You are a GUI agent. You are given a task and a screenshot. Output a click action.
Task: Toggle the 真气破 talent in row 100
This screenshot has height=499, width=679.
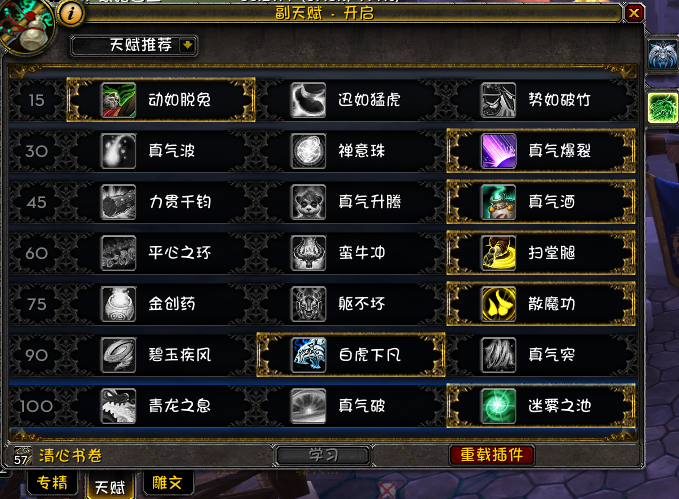(351, 406)
